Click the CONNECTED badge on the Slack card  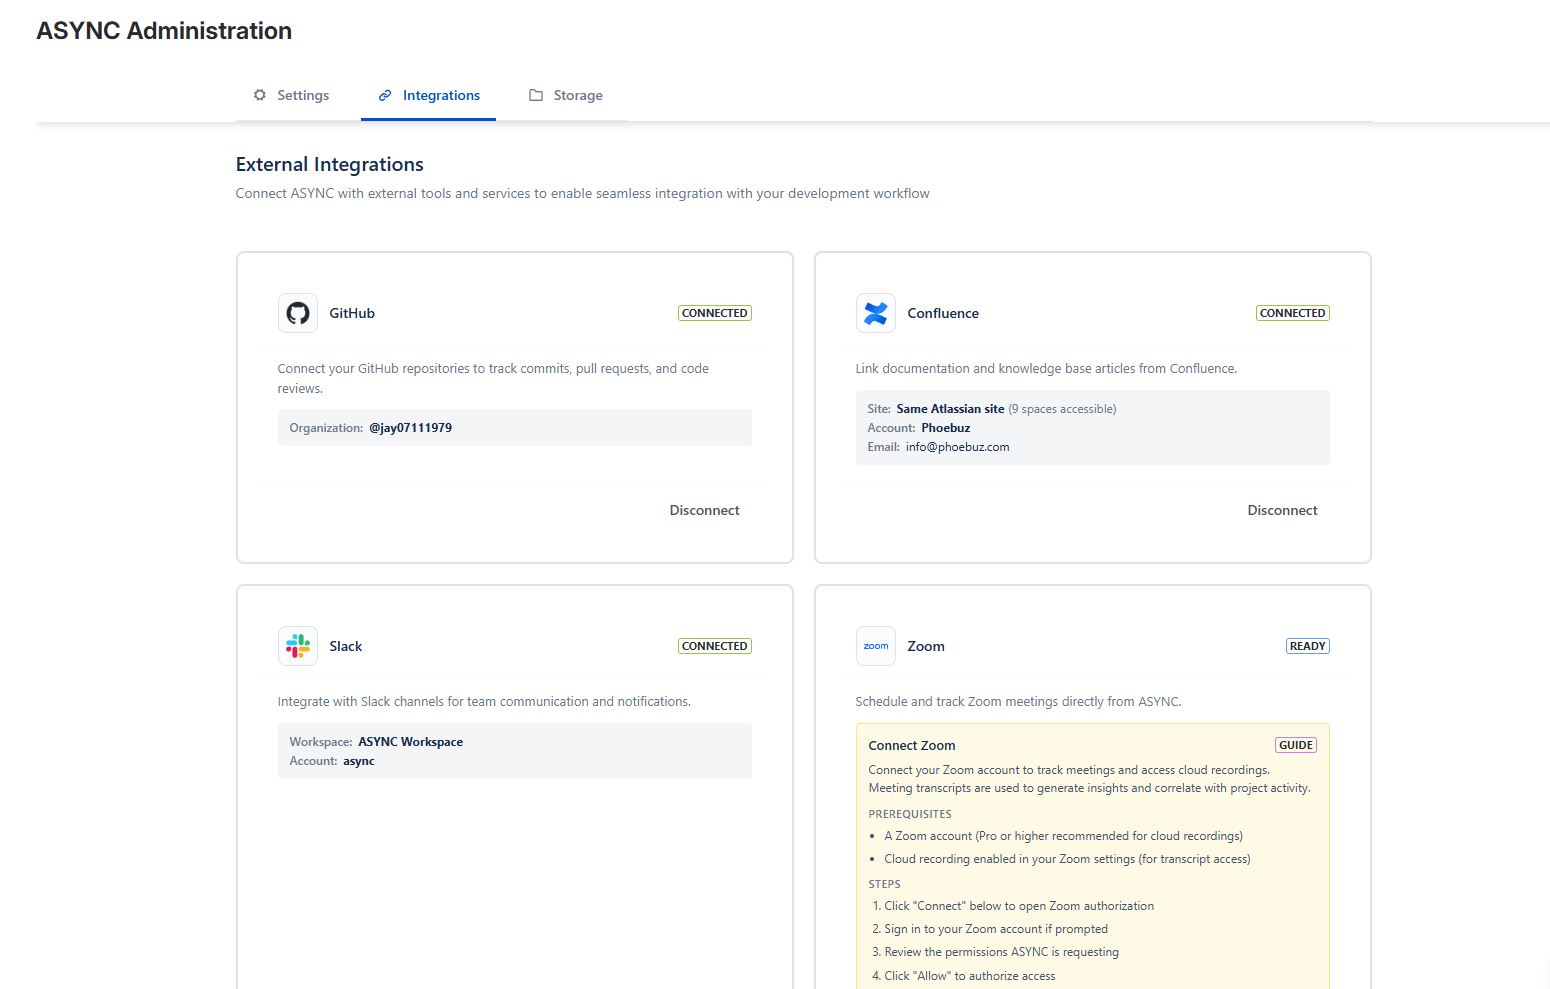(x=714, y=645)
